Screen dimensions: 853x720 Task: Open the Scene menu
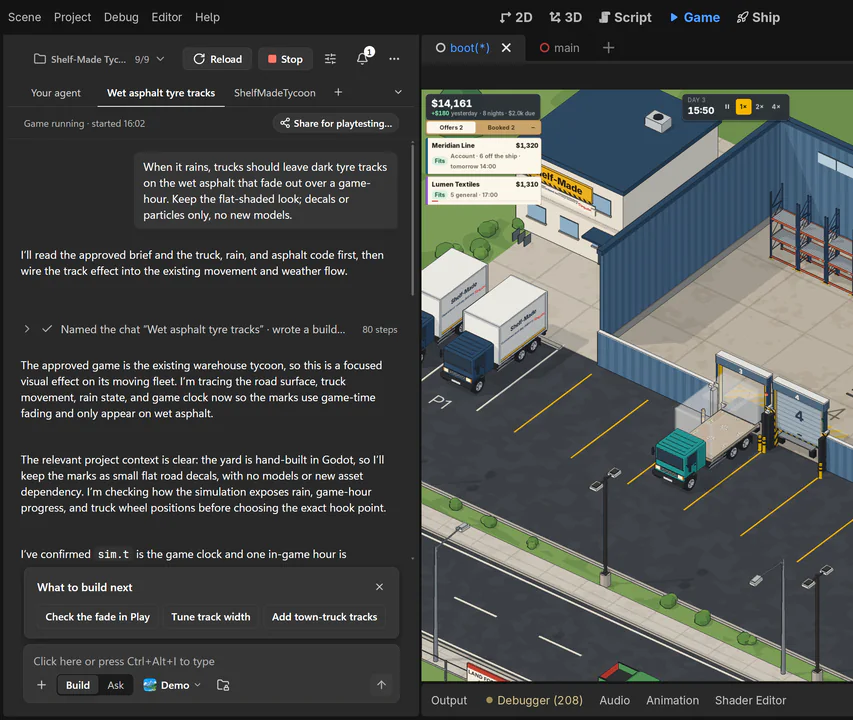(x=24, y=17)
